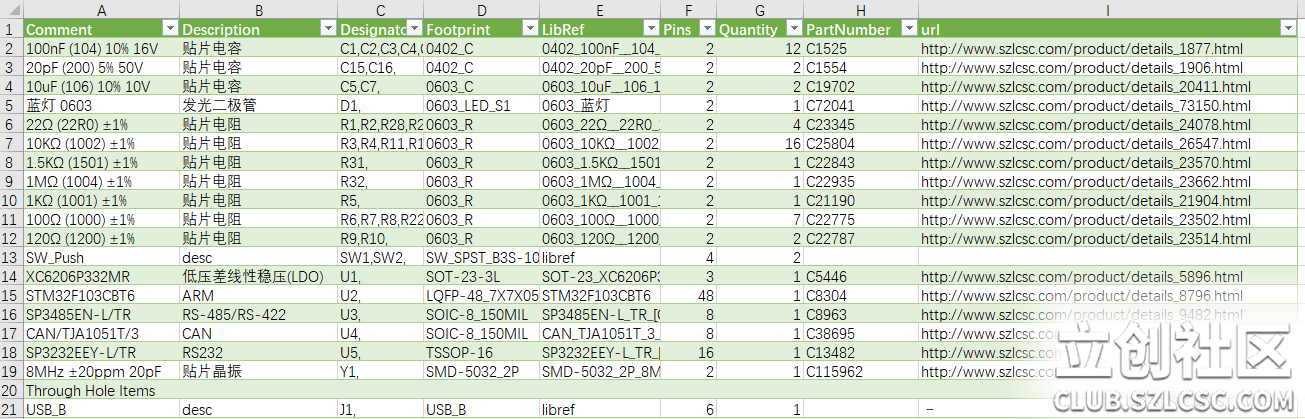Select the STM32F103CBT6 comment cell
Viewport: 1305px width, 419px height.
pyautogui.click(x=80, y=295)
